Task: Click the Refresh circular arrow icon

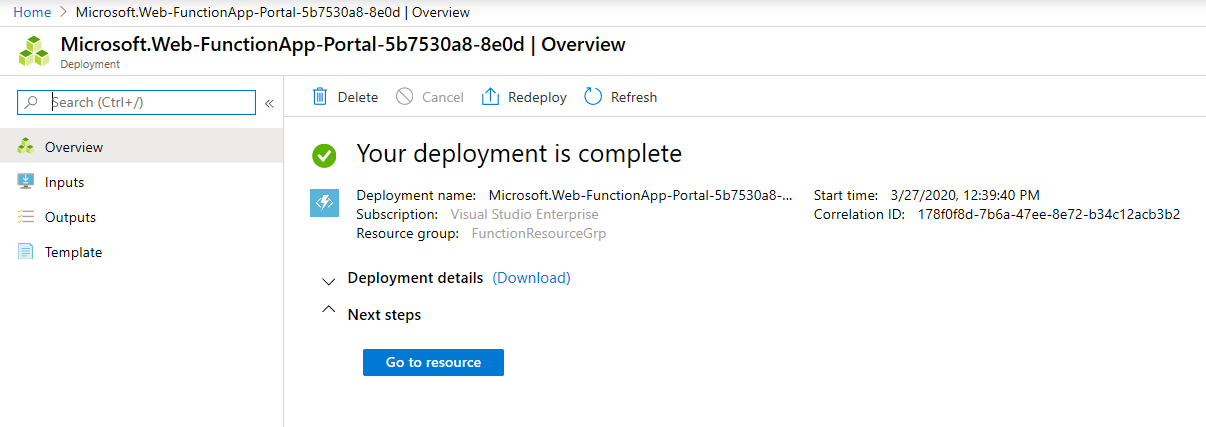Action: [x=593, y=97]
